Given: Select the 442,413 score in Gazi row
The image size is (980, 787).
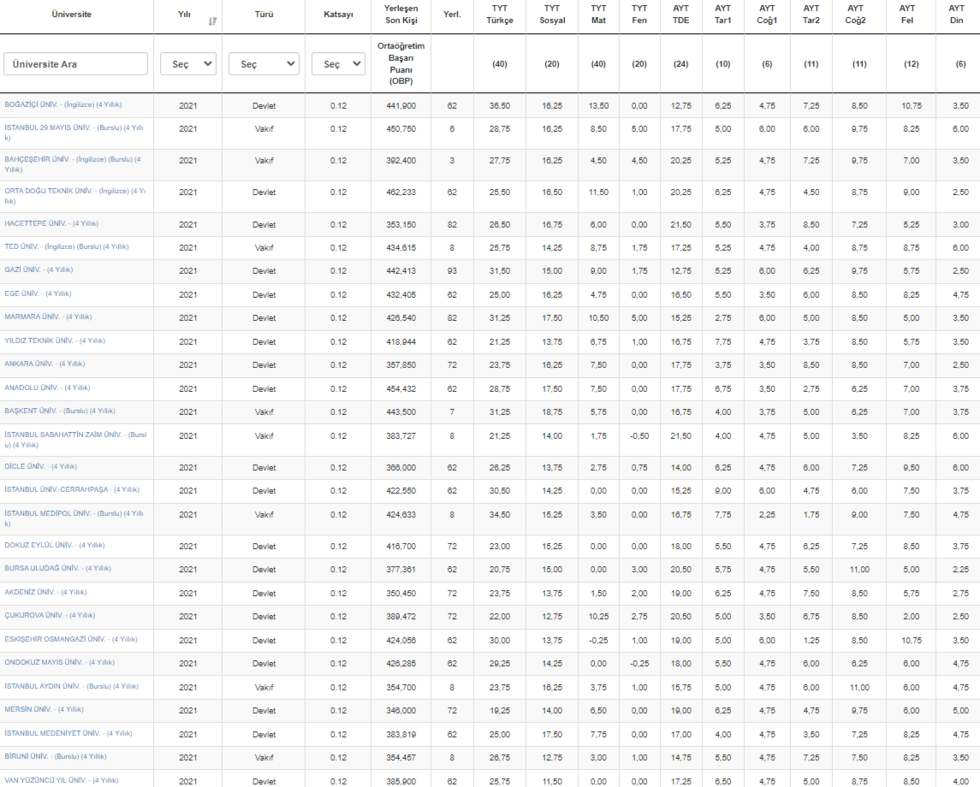Looking at the screenshot, I should pos(401,271).
